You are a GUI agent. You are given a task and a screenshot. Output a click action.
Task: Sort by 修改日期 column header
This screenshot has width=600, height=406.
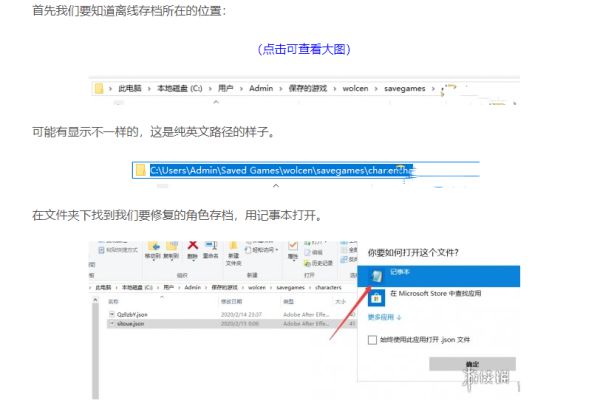pos(232,302)
